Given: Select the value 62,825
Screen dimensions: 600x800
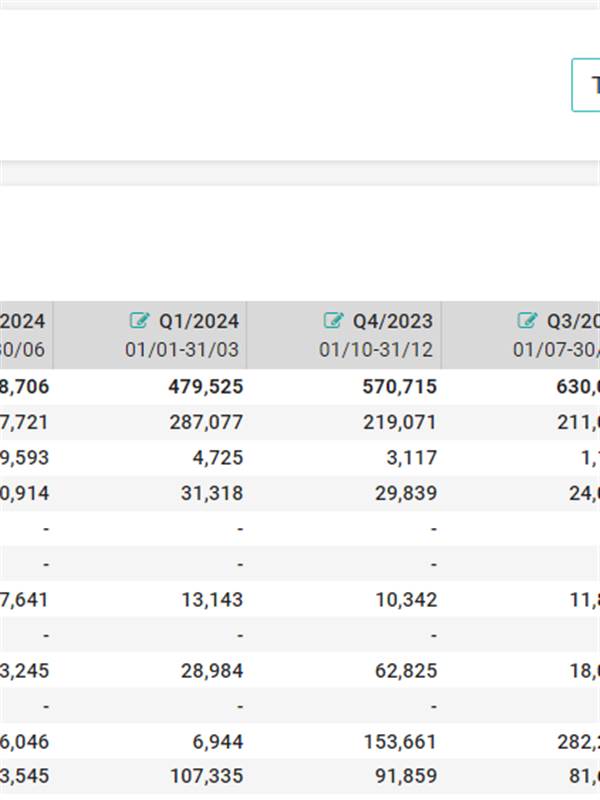Looking at the screenshot, I should pyautogui.click(x=406, y=671).
